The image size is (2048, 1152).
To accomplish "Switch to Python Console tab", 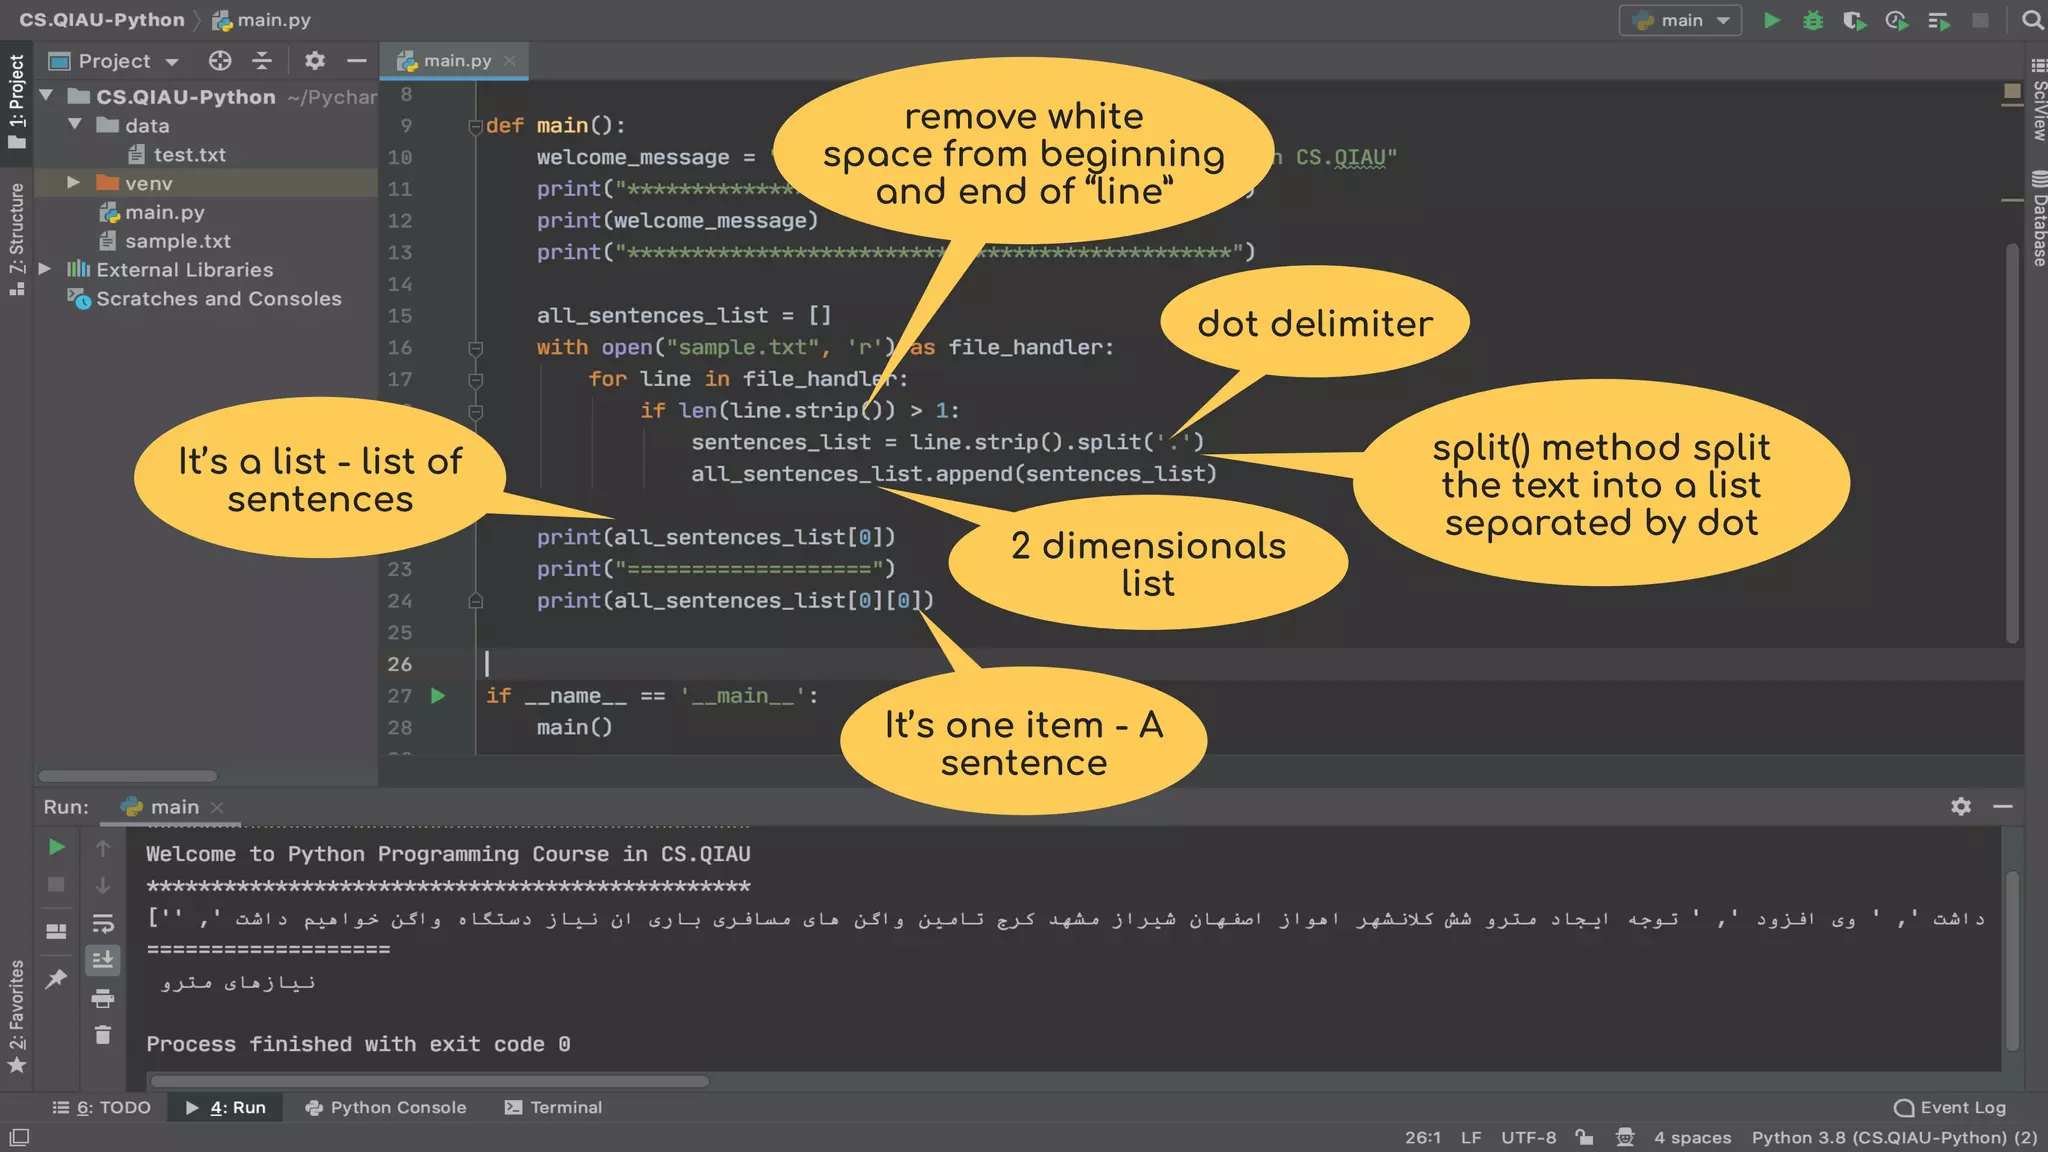I will [x=386, y=1107].
